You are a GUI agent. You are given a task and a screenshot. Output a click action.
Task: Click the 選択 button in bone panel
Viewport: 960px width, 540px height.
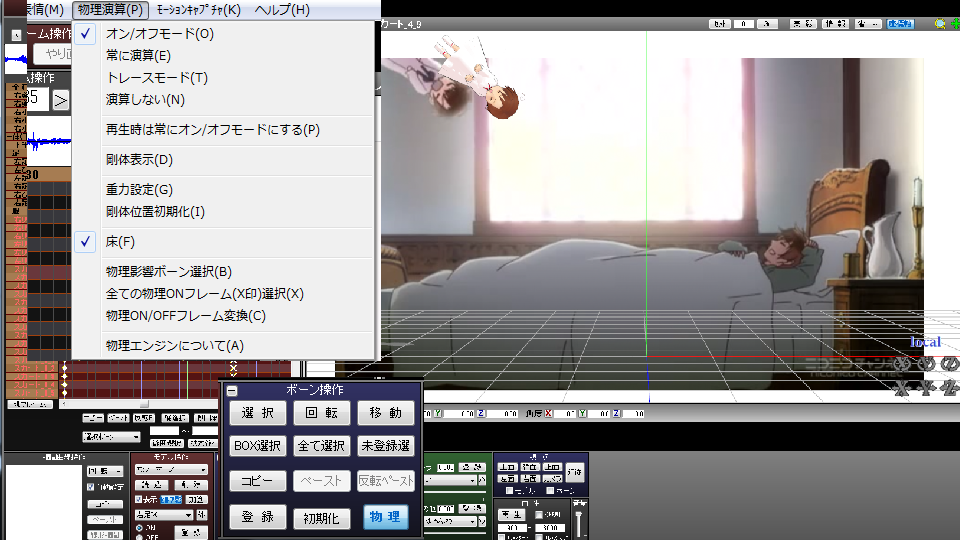(258, 413)
